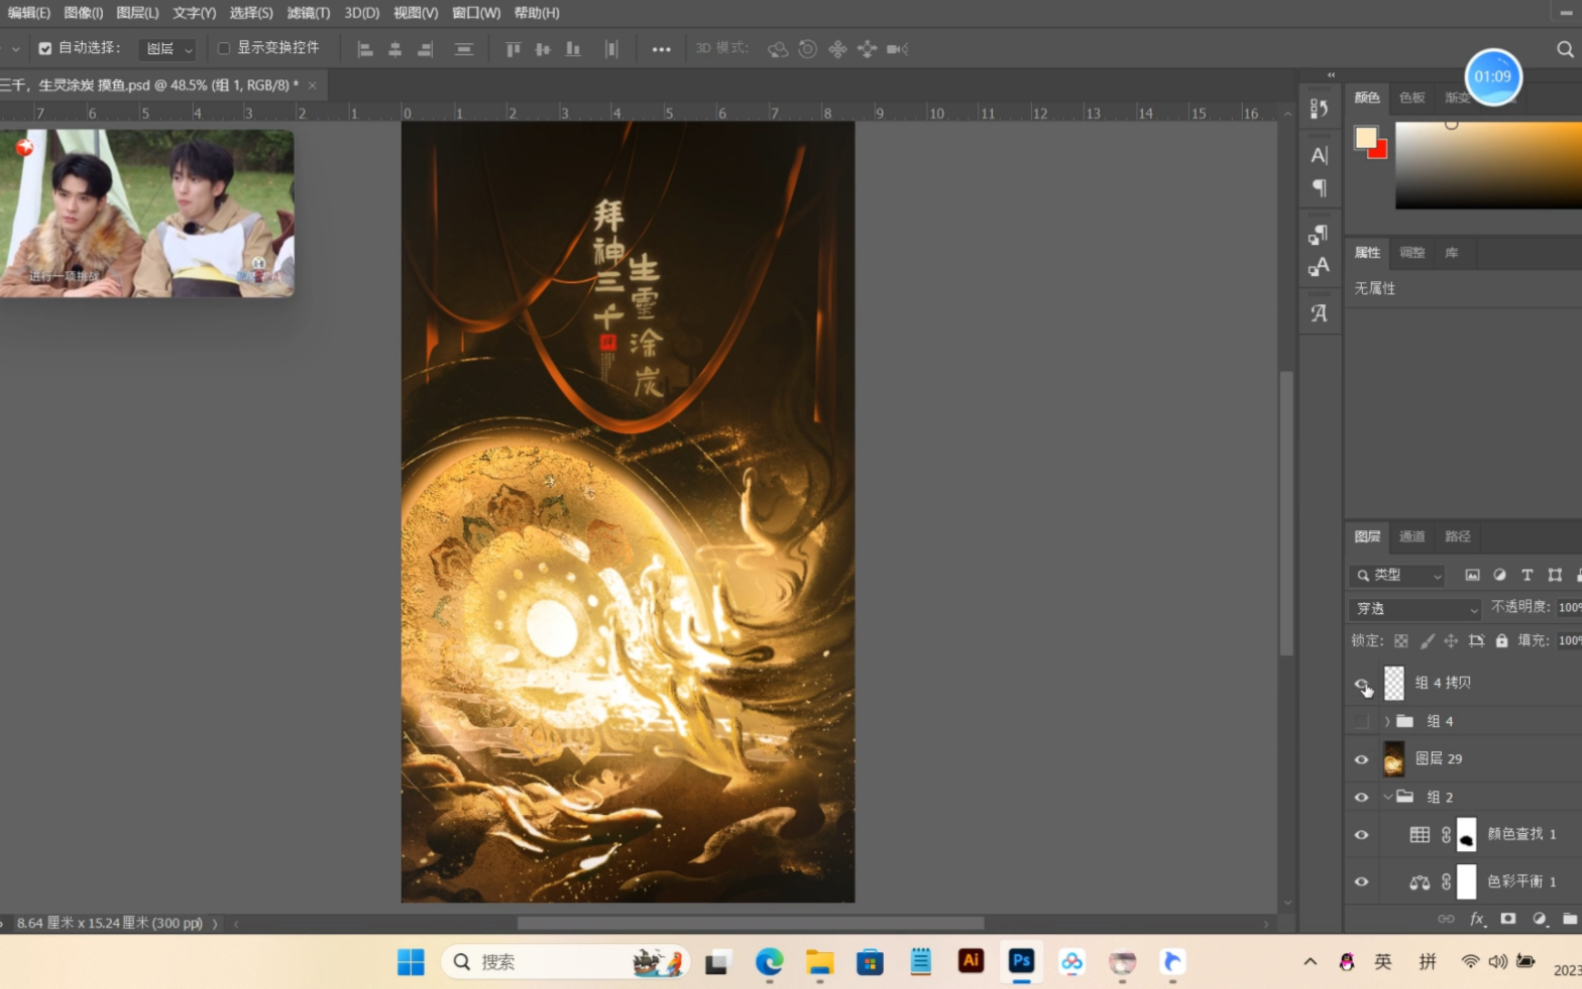Filter layers by shape type
Screen dimensions: 1582x989
pos(1555,575)
